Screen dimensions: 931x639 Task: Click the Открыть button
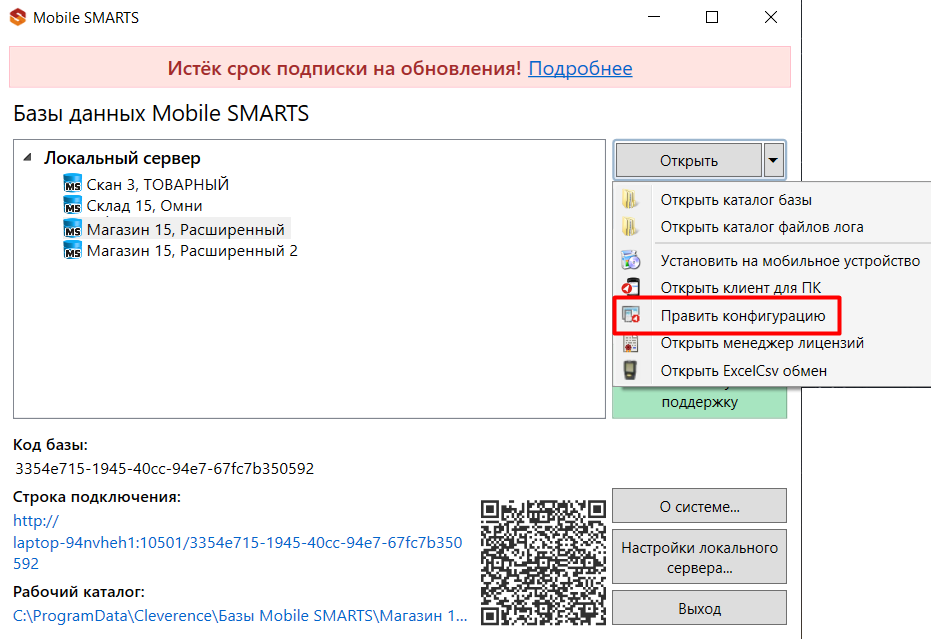[x=689, y=160]
